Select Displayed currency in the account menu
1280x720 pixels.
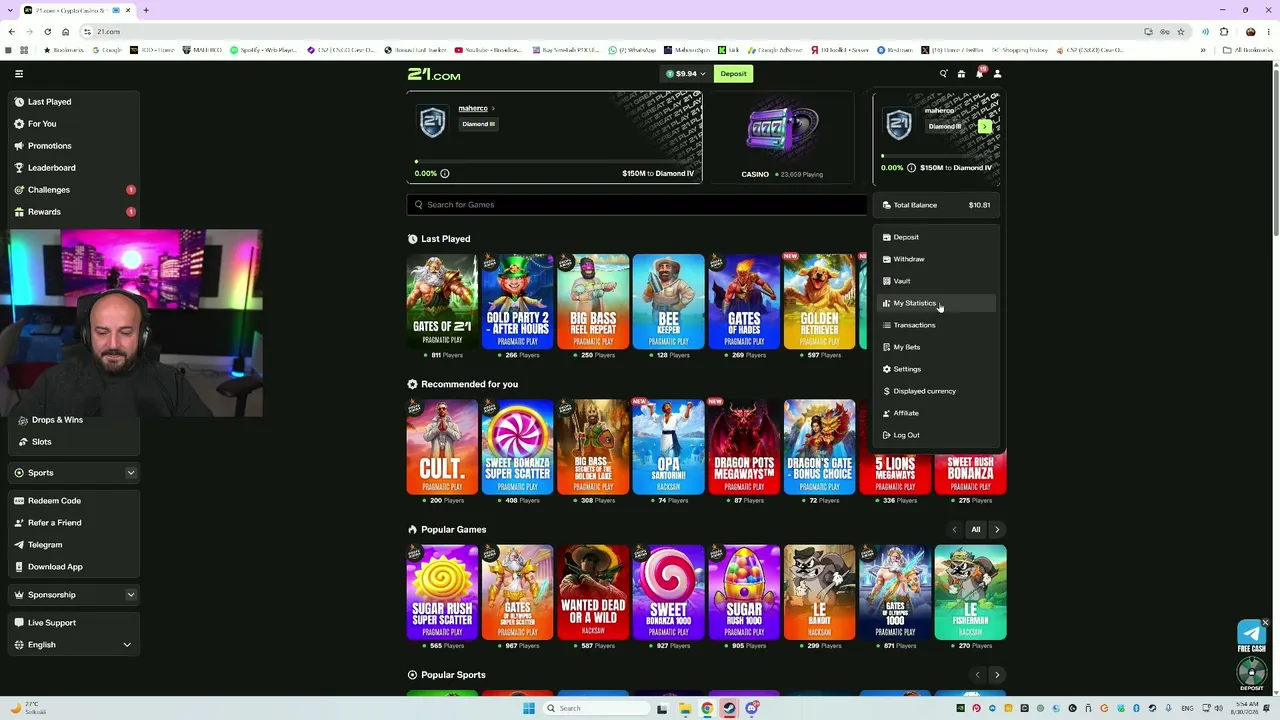coord(937,391)
